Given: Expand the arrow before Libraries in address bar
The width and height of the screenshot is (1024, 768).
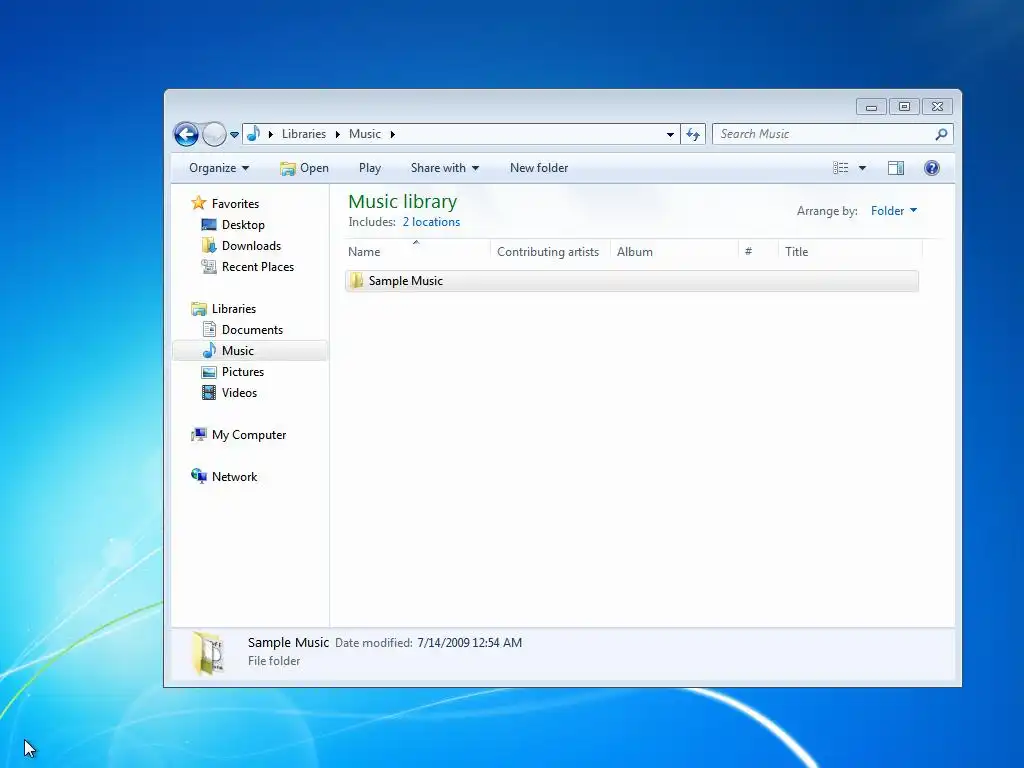Looking at the screenshot, I should (270, 134).
